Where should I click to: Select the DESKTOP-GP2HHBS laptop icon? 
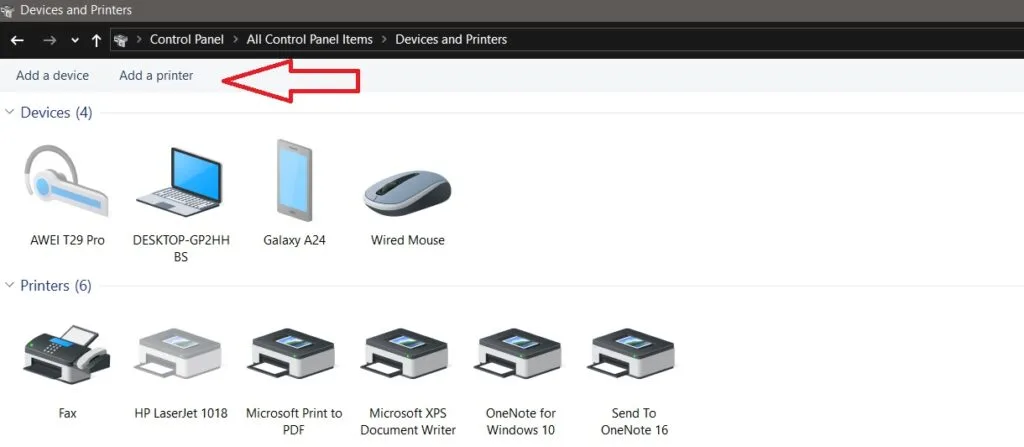click(180, 182)
